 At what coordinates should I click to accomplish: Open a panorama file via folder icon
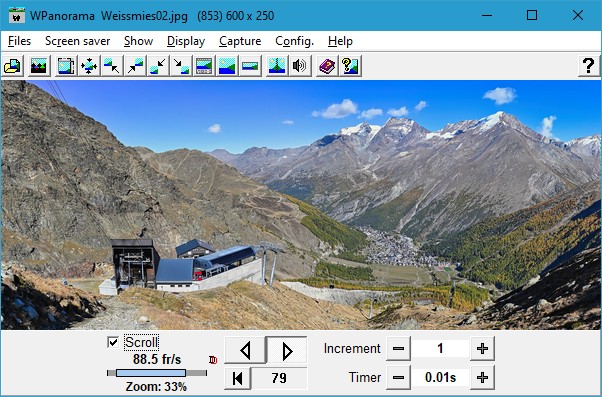point(13,66)
